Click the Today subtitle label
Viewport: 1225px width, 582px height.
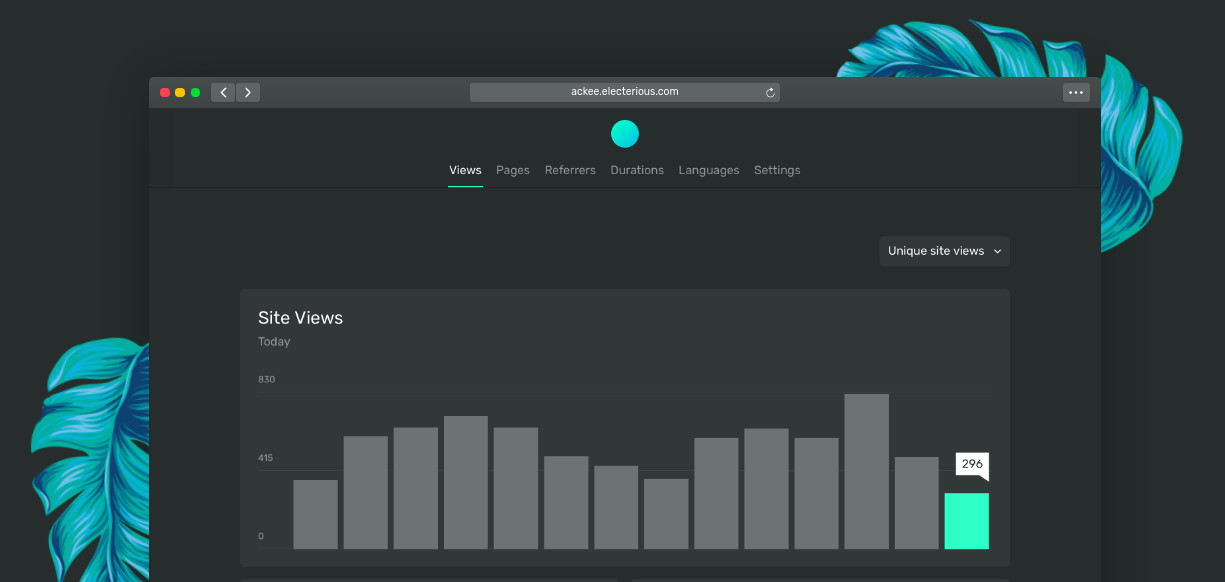[274, 342]
